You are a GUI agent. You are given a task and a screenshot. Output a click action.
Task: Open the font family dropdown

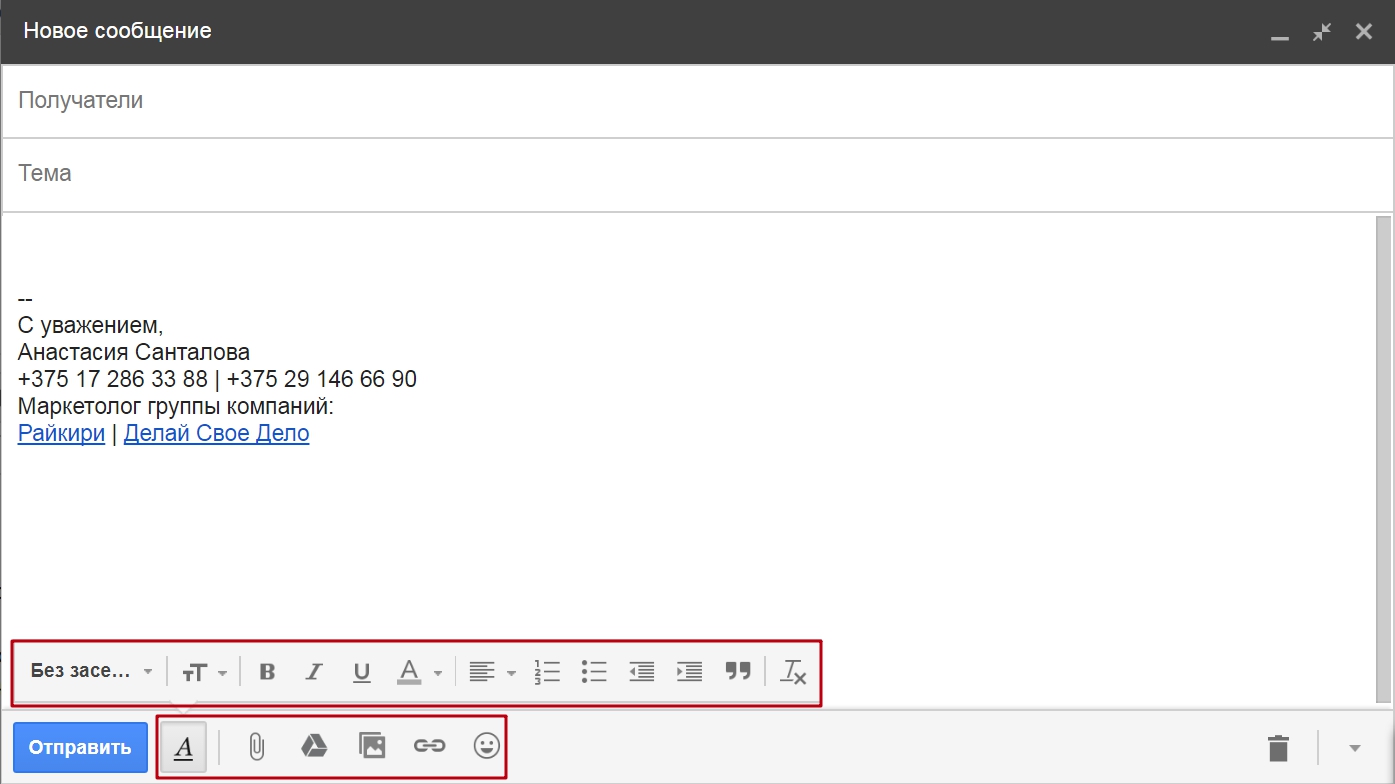[91, 671]
